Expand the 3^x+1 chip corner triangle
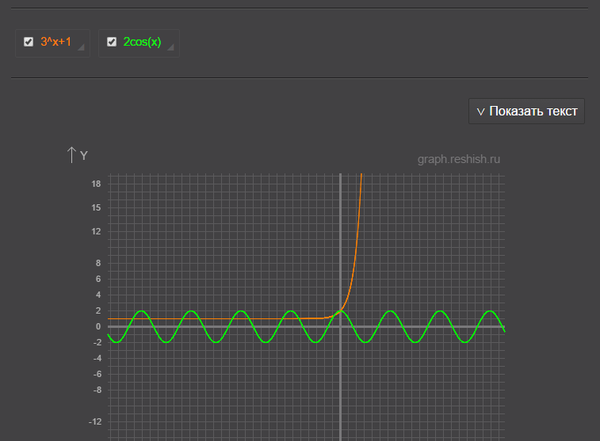This screenshot has width=600, height=441. pyautogui.click(x=82, y=48)
